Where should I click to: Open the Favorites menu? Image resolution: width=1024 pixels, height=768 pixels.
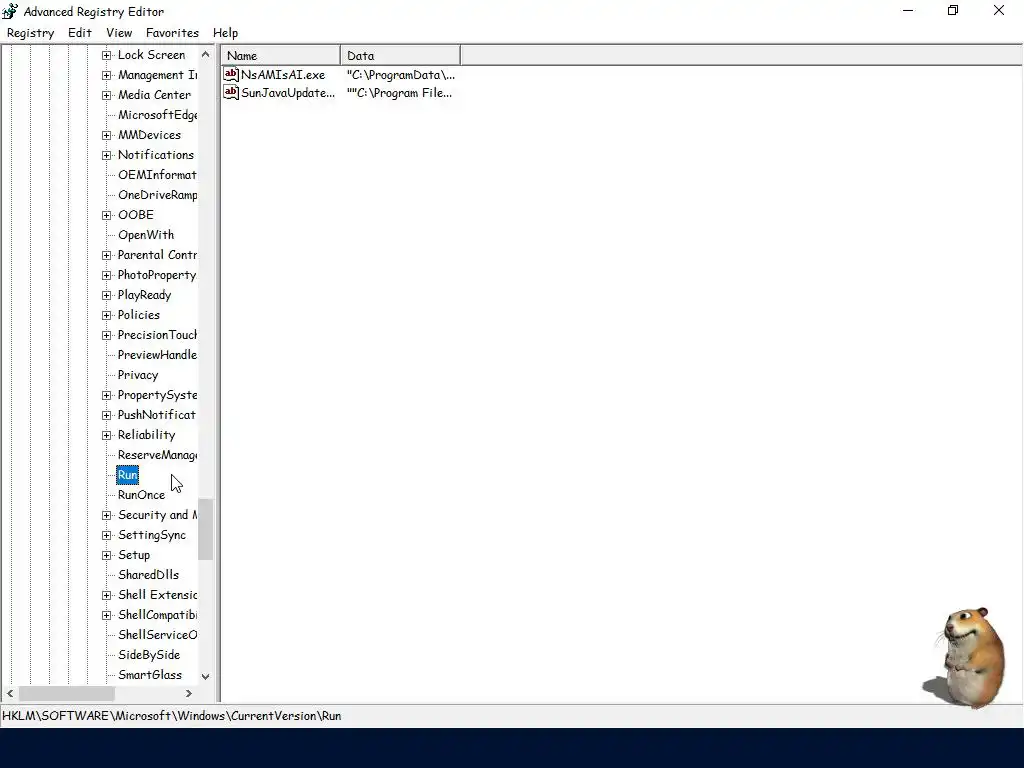[172, 33]
